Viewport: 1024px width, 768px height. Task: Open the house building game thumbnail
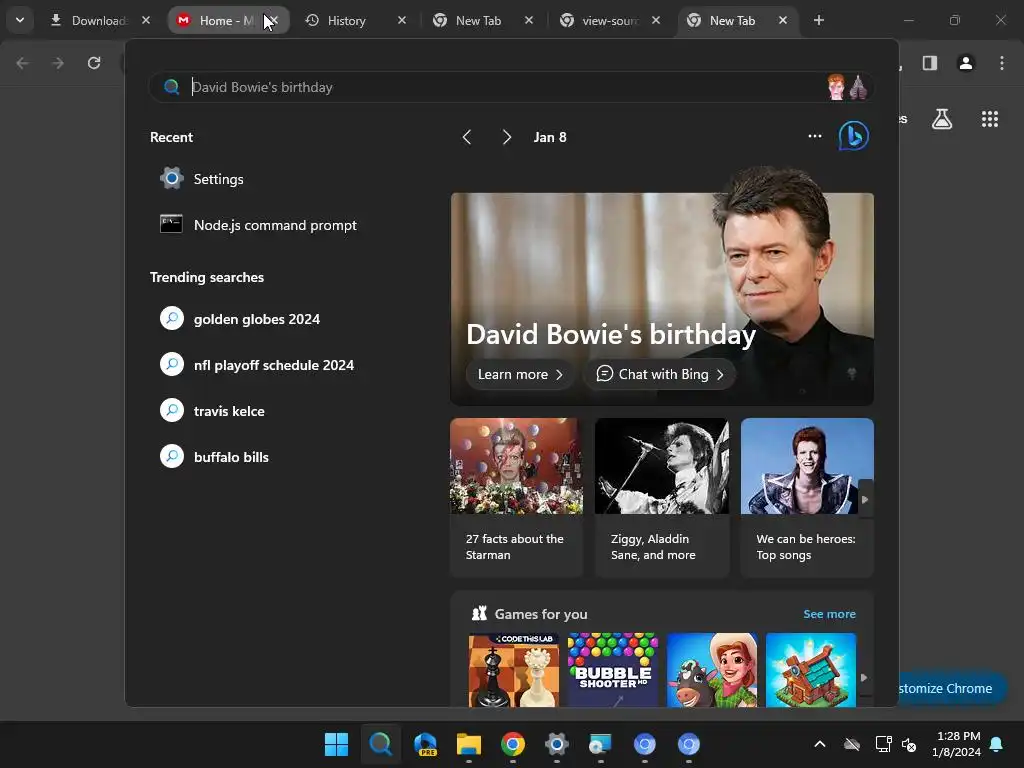pos(810,669)
